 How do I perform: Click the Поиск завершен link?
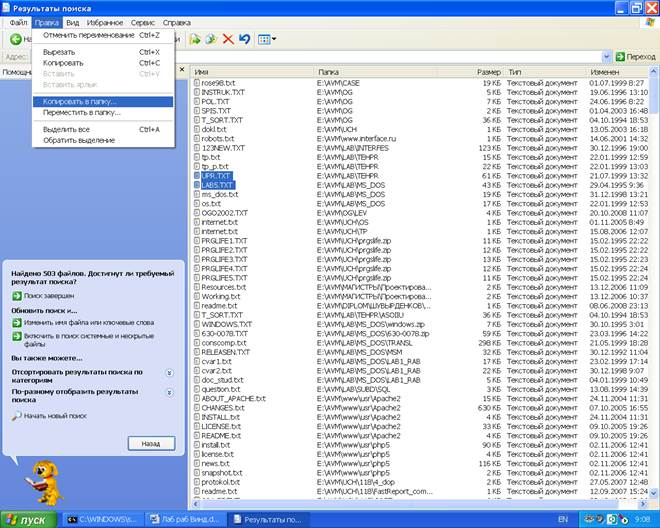click(49, 296)
